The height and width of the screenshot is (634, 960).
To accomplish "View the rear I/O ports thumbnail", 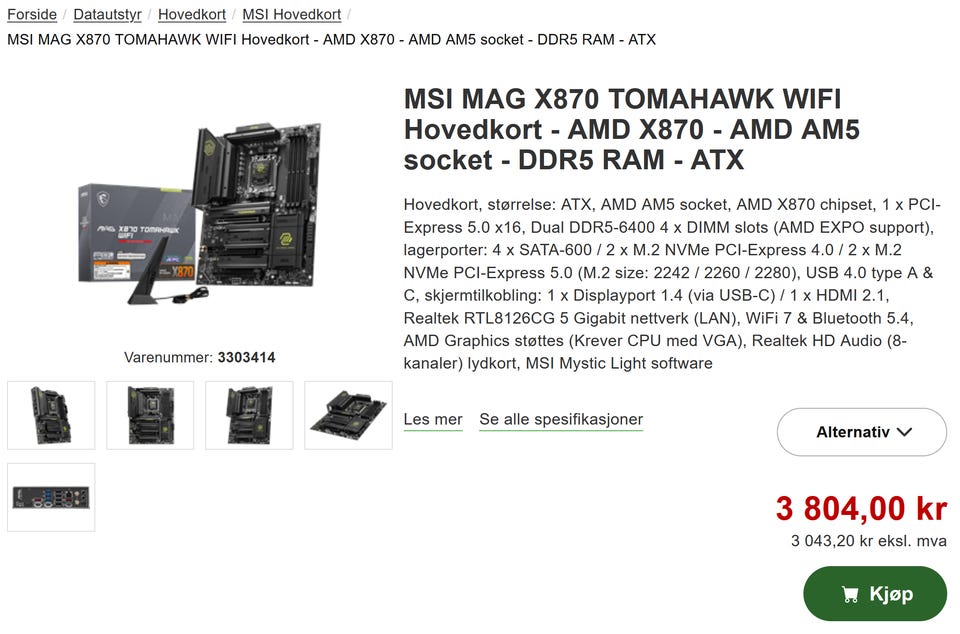I will pyautogui.click(x=51, y=498).
